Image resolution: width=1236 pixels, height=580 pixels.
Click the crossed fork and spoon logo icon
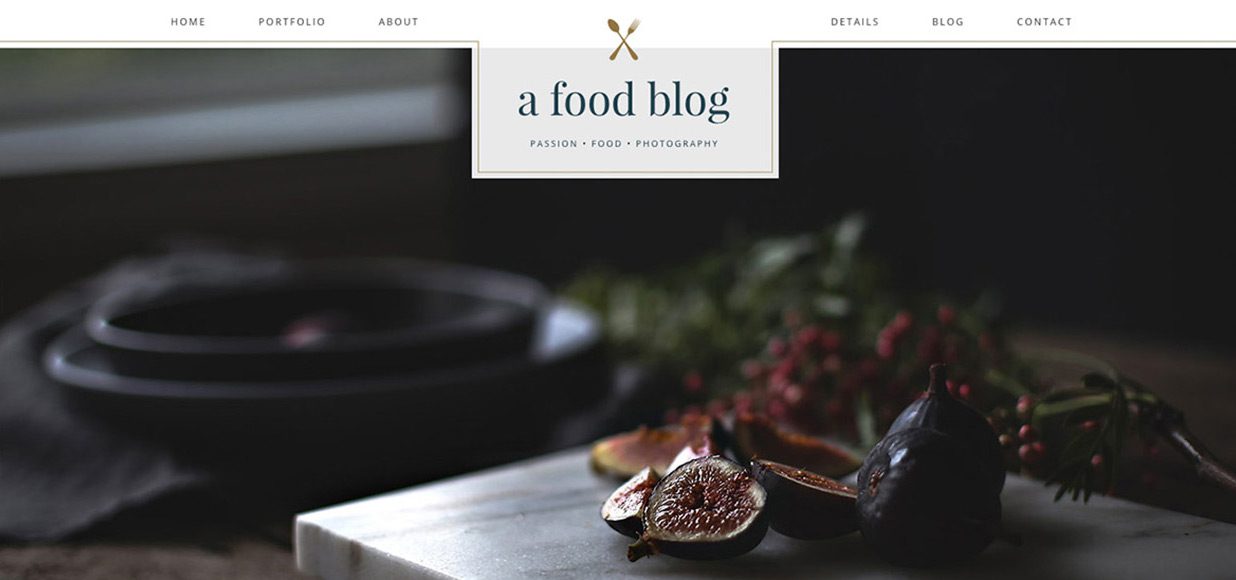624,39
